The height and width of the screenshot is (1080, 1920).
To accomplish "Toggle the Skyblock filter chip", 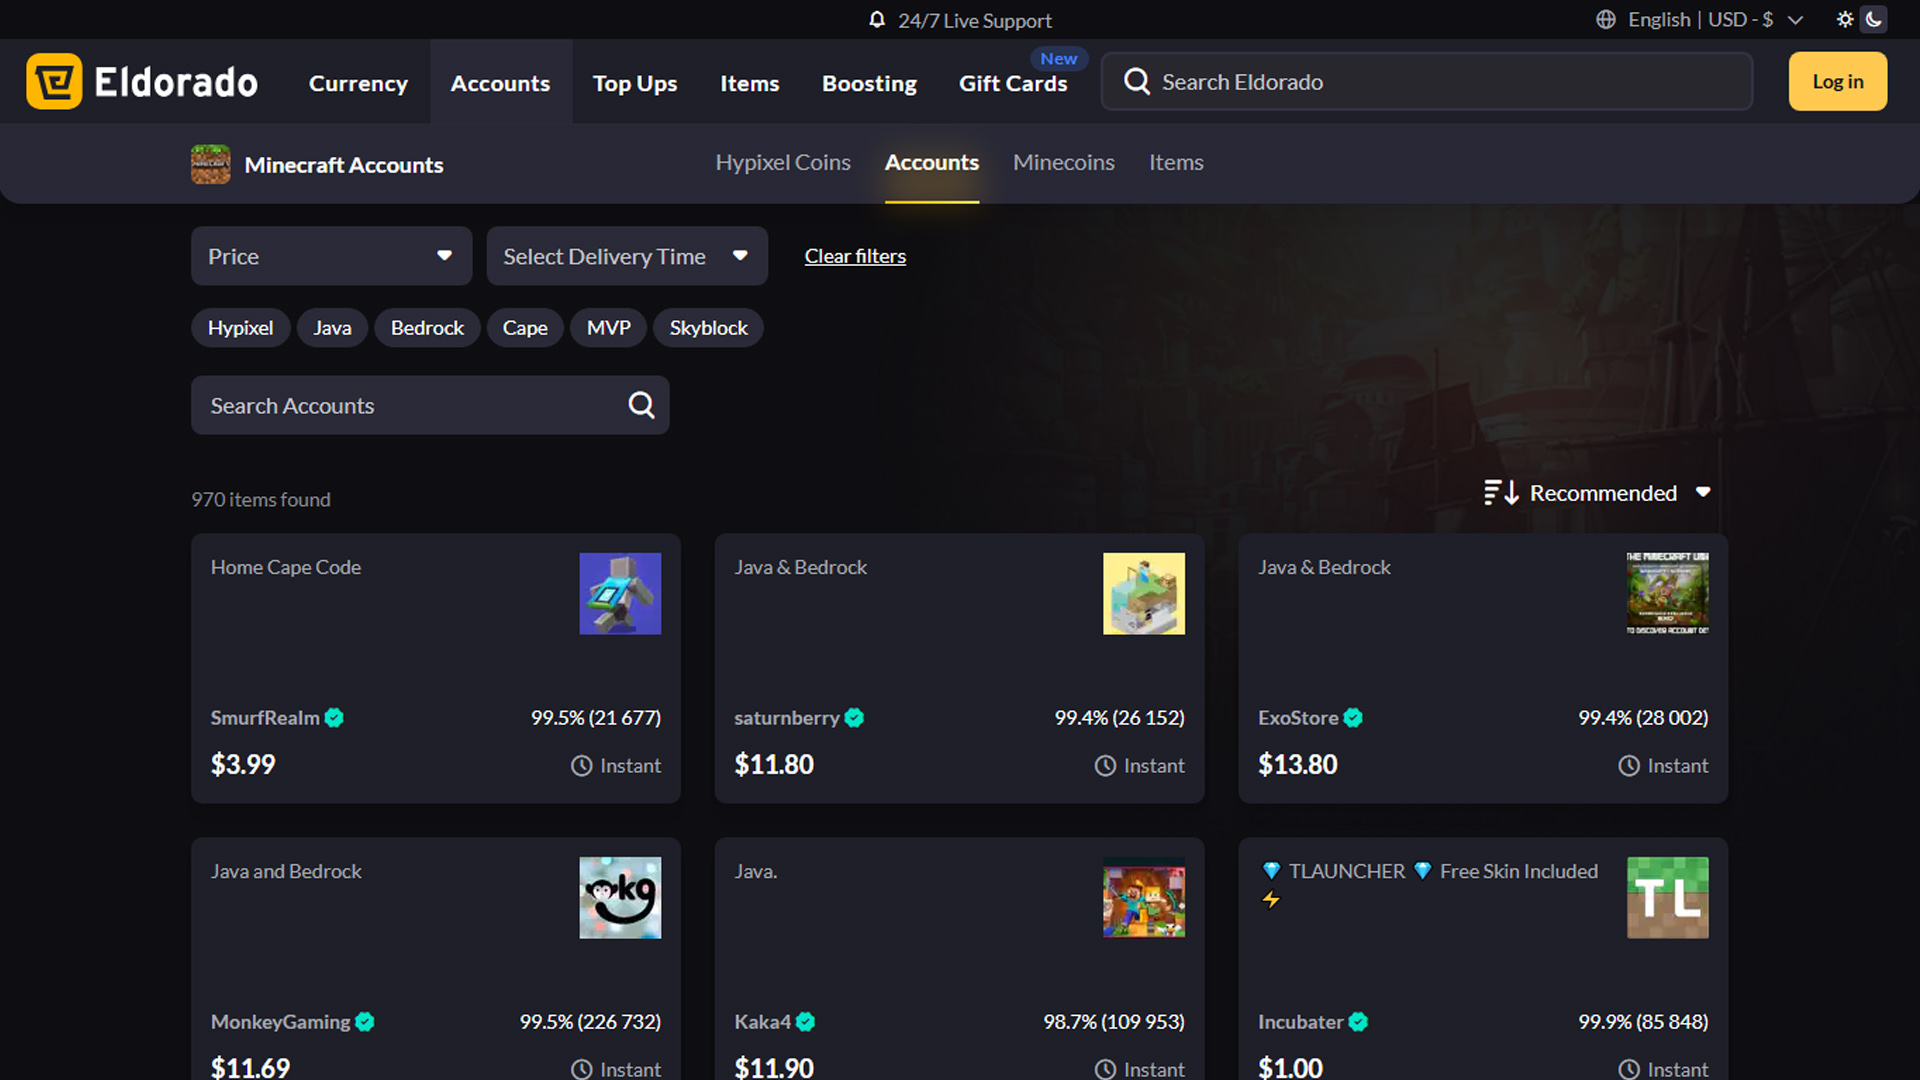I will point(708,327).
